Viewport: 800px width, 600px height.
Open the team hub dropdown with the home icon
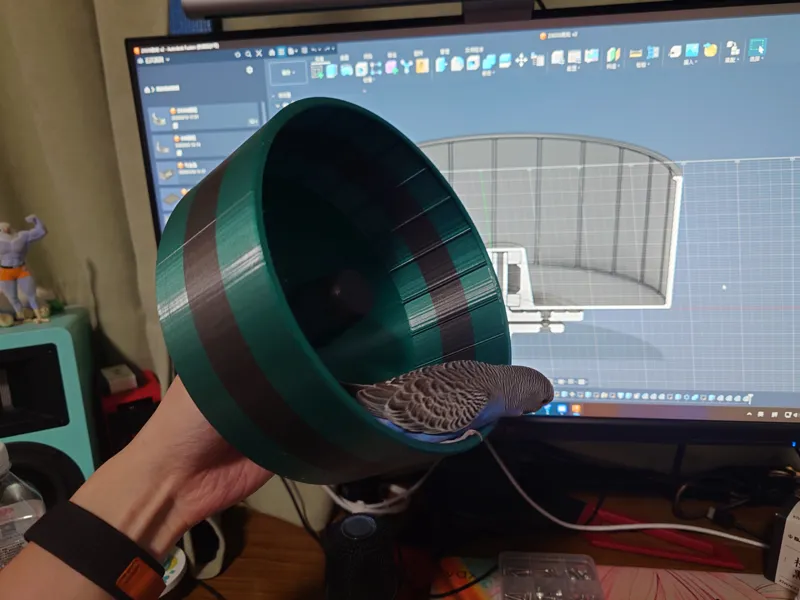pyautogui.click(x=152, y=61)
